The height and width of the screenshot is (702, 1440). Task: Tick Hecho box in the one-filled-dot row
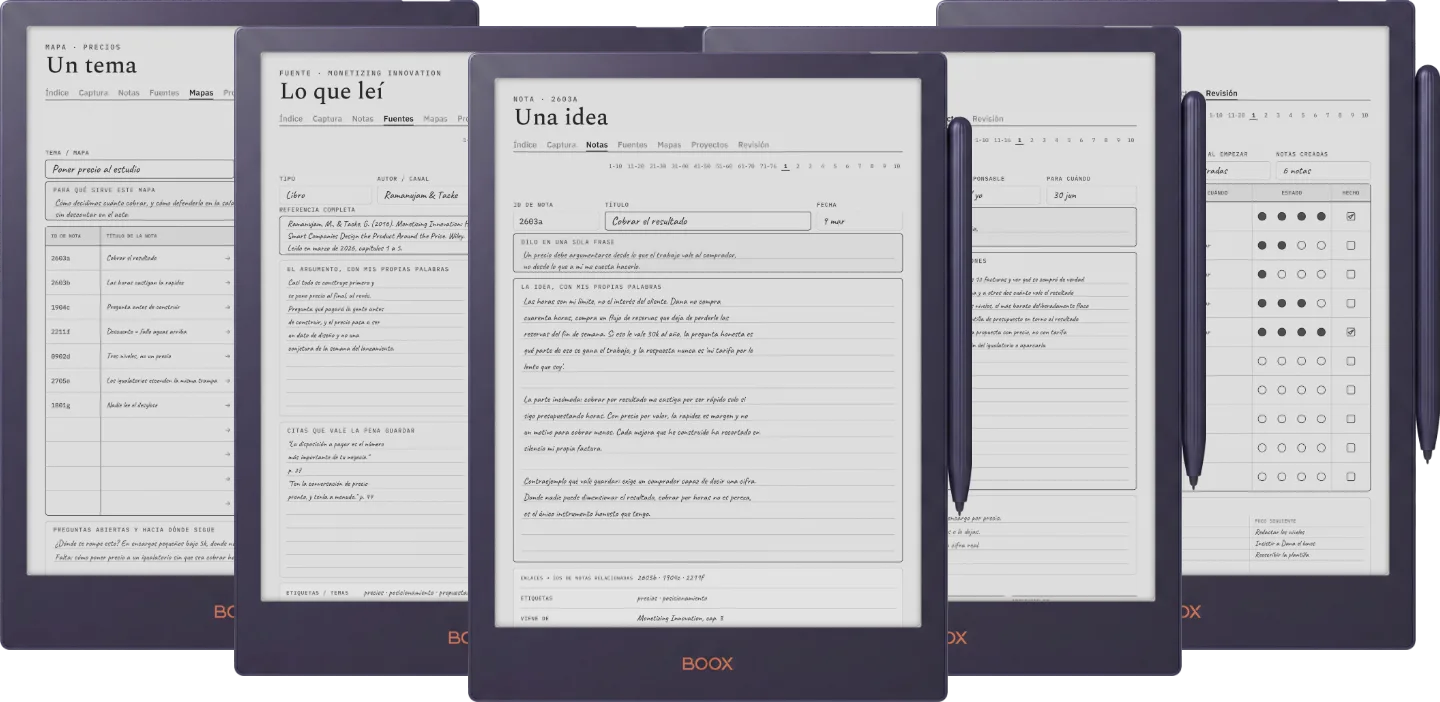coord(1351,274)
